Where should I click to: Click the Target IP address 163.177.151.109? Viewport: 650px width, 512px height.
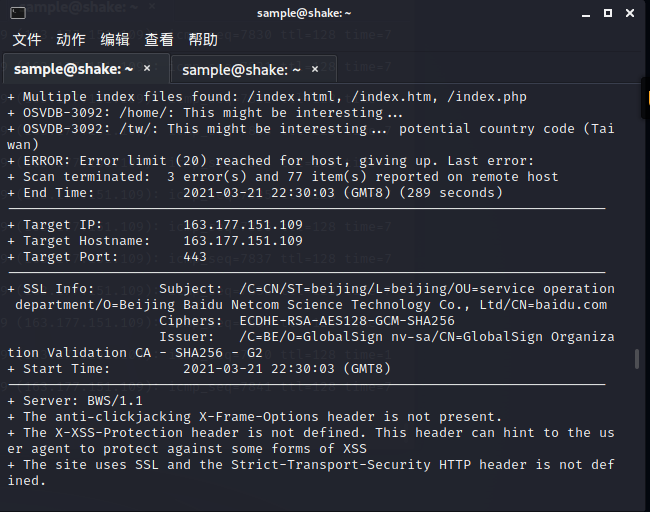242,225
